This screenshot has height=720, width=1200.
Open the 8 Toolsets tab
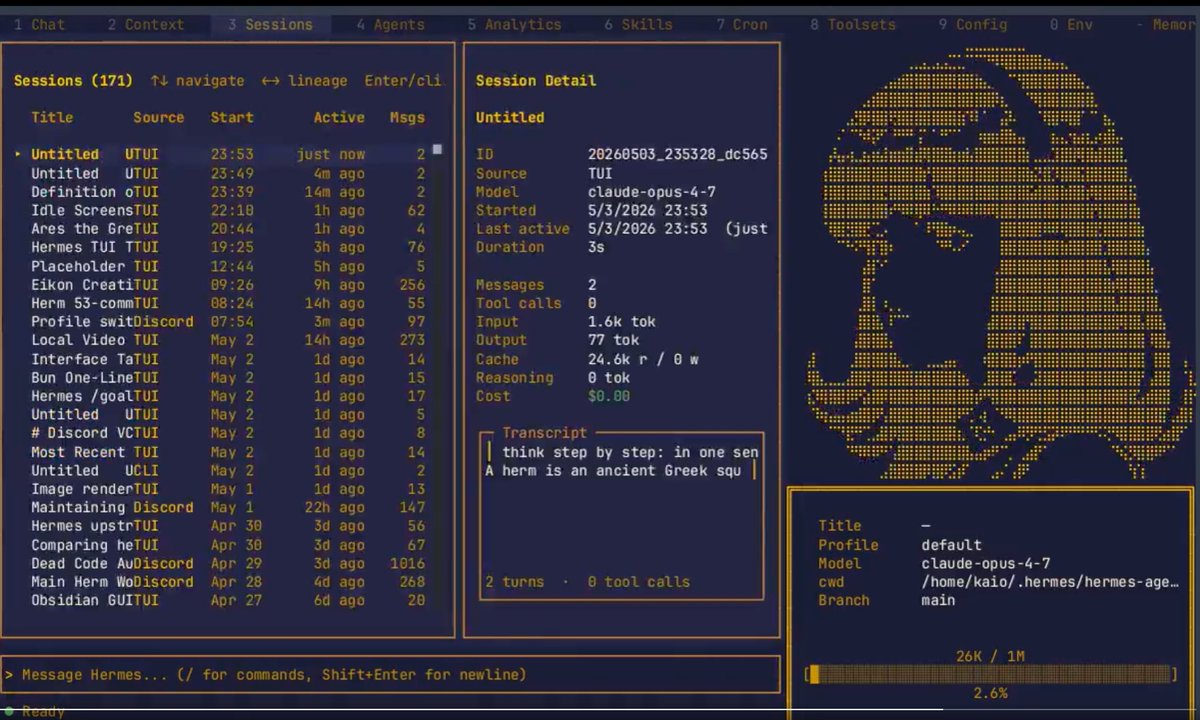tap(853, 24)
